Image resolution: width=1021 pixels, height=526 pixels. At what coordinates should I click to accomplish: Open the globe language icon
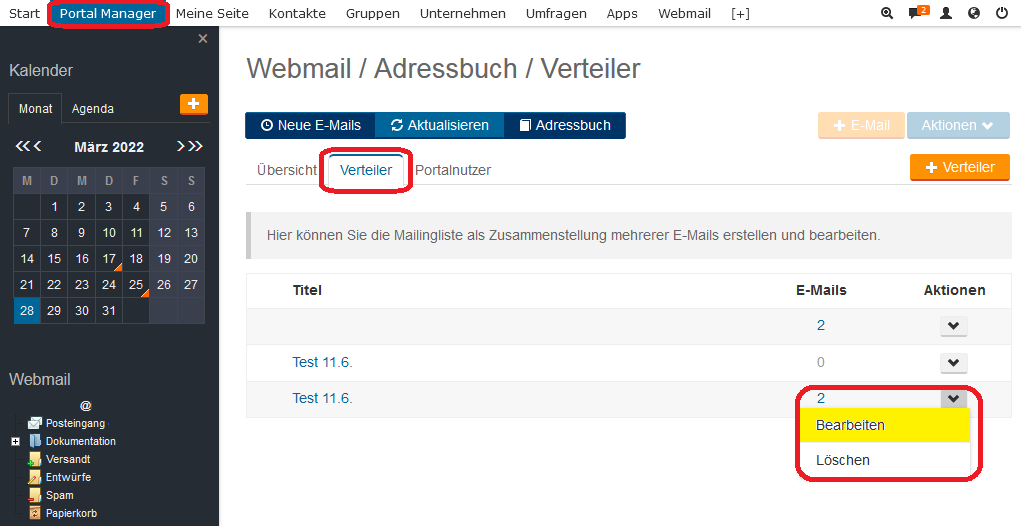click(x=974, y=13)
